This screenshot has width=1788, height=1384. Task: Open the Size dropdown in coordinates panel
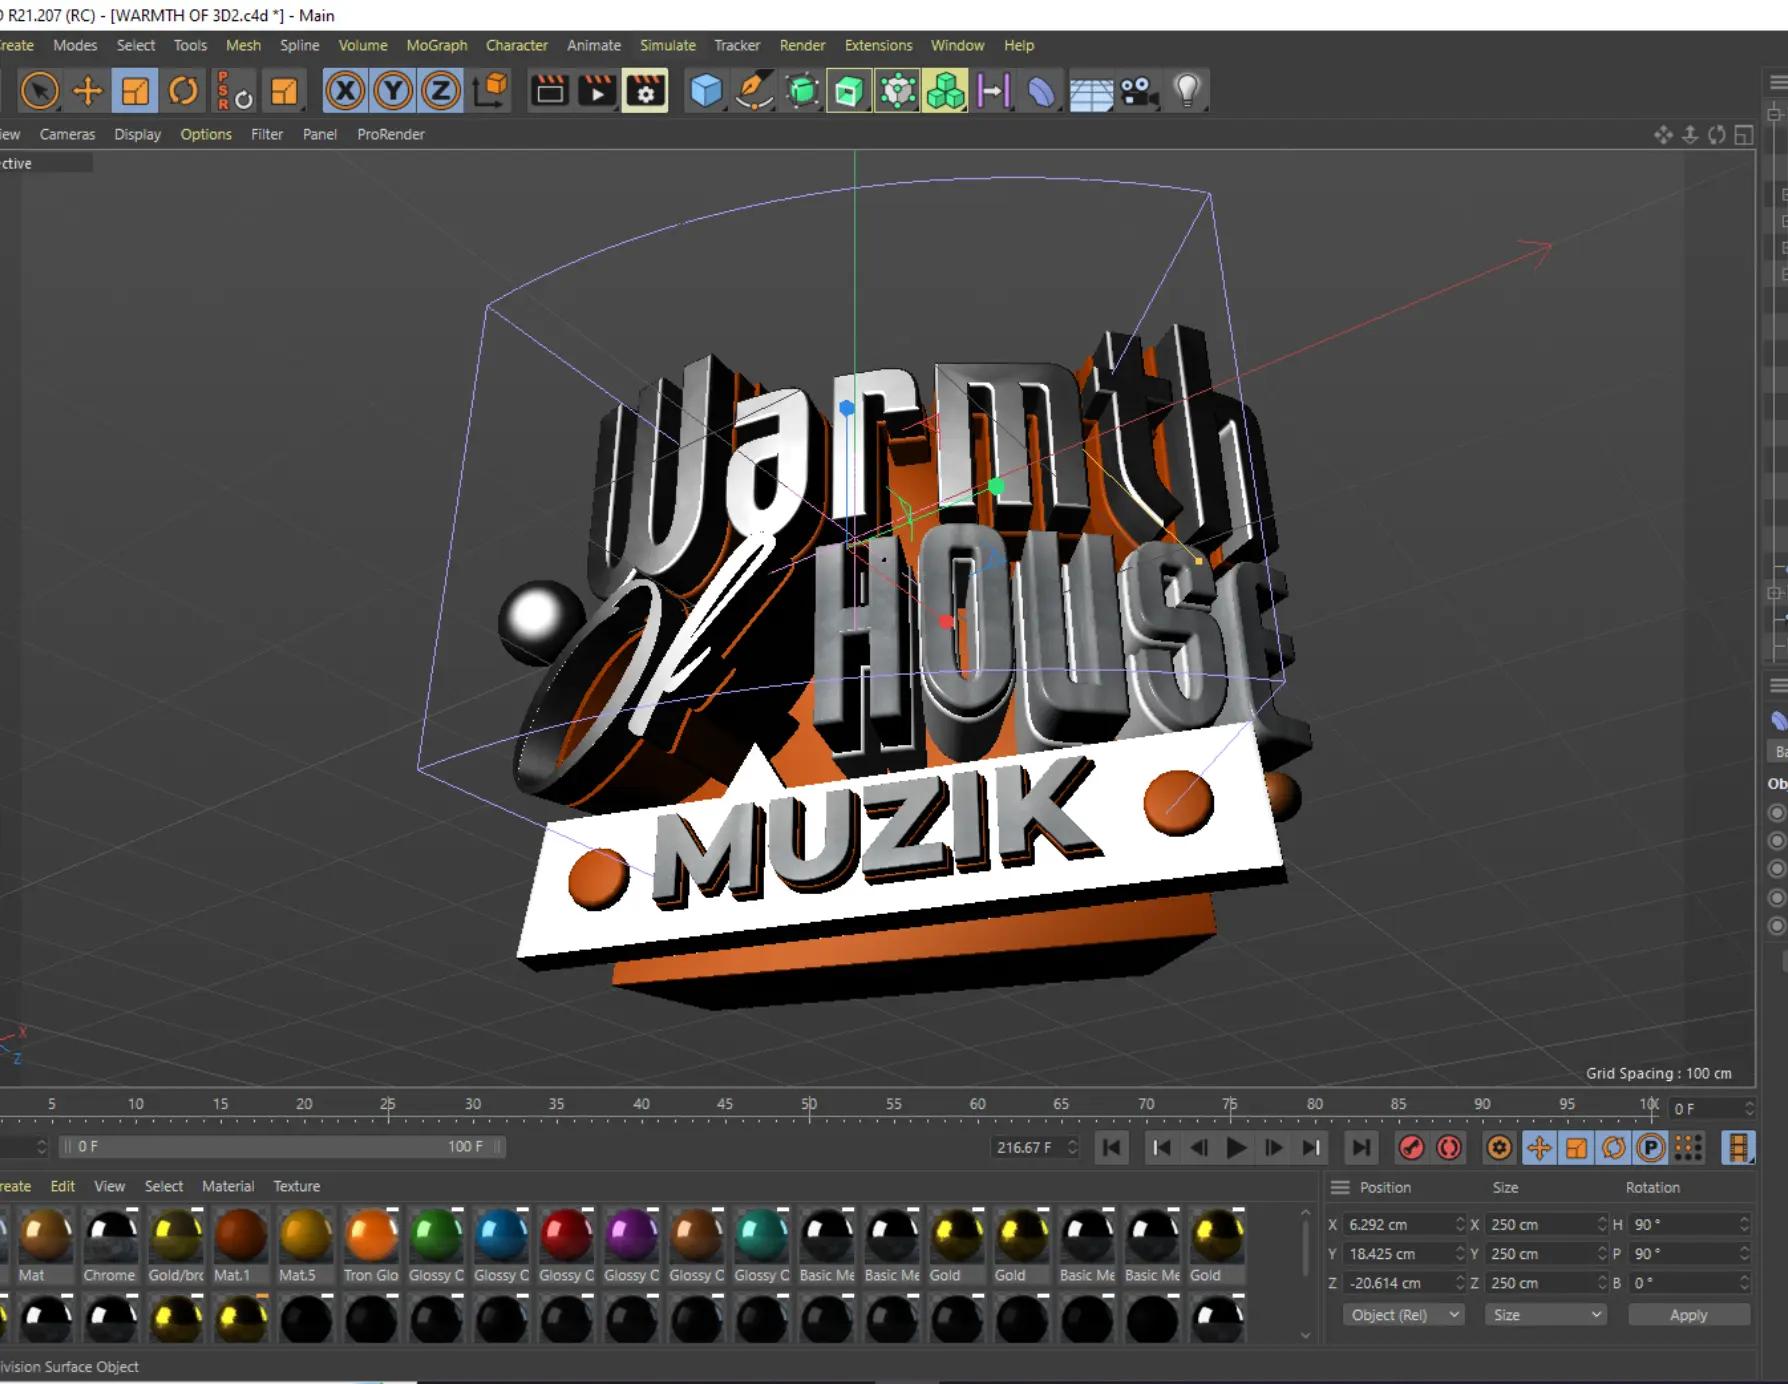point(1545,1315)
